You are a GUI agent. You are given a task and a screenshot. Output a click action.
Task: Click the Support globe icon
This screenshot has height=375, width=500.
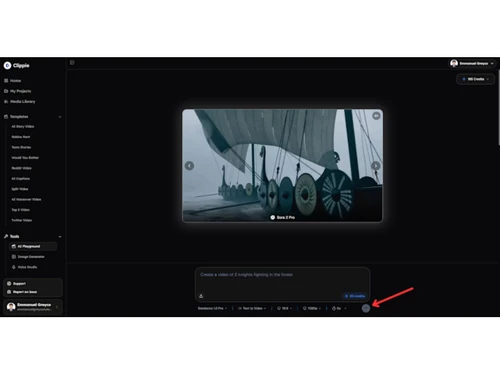(9, 284)
